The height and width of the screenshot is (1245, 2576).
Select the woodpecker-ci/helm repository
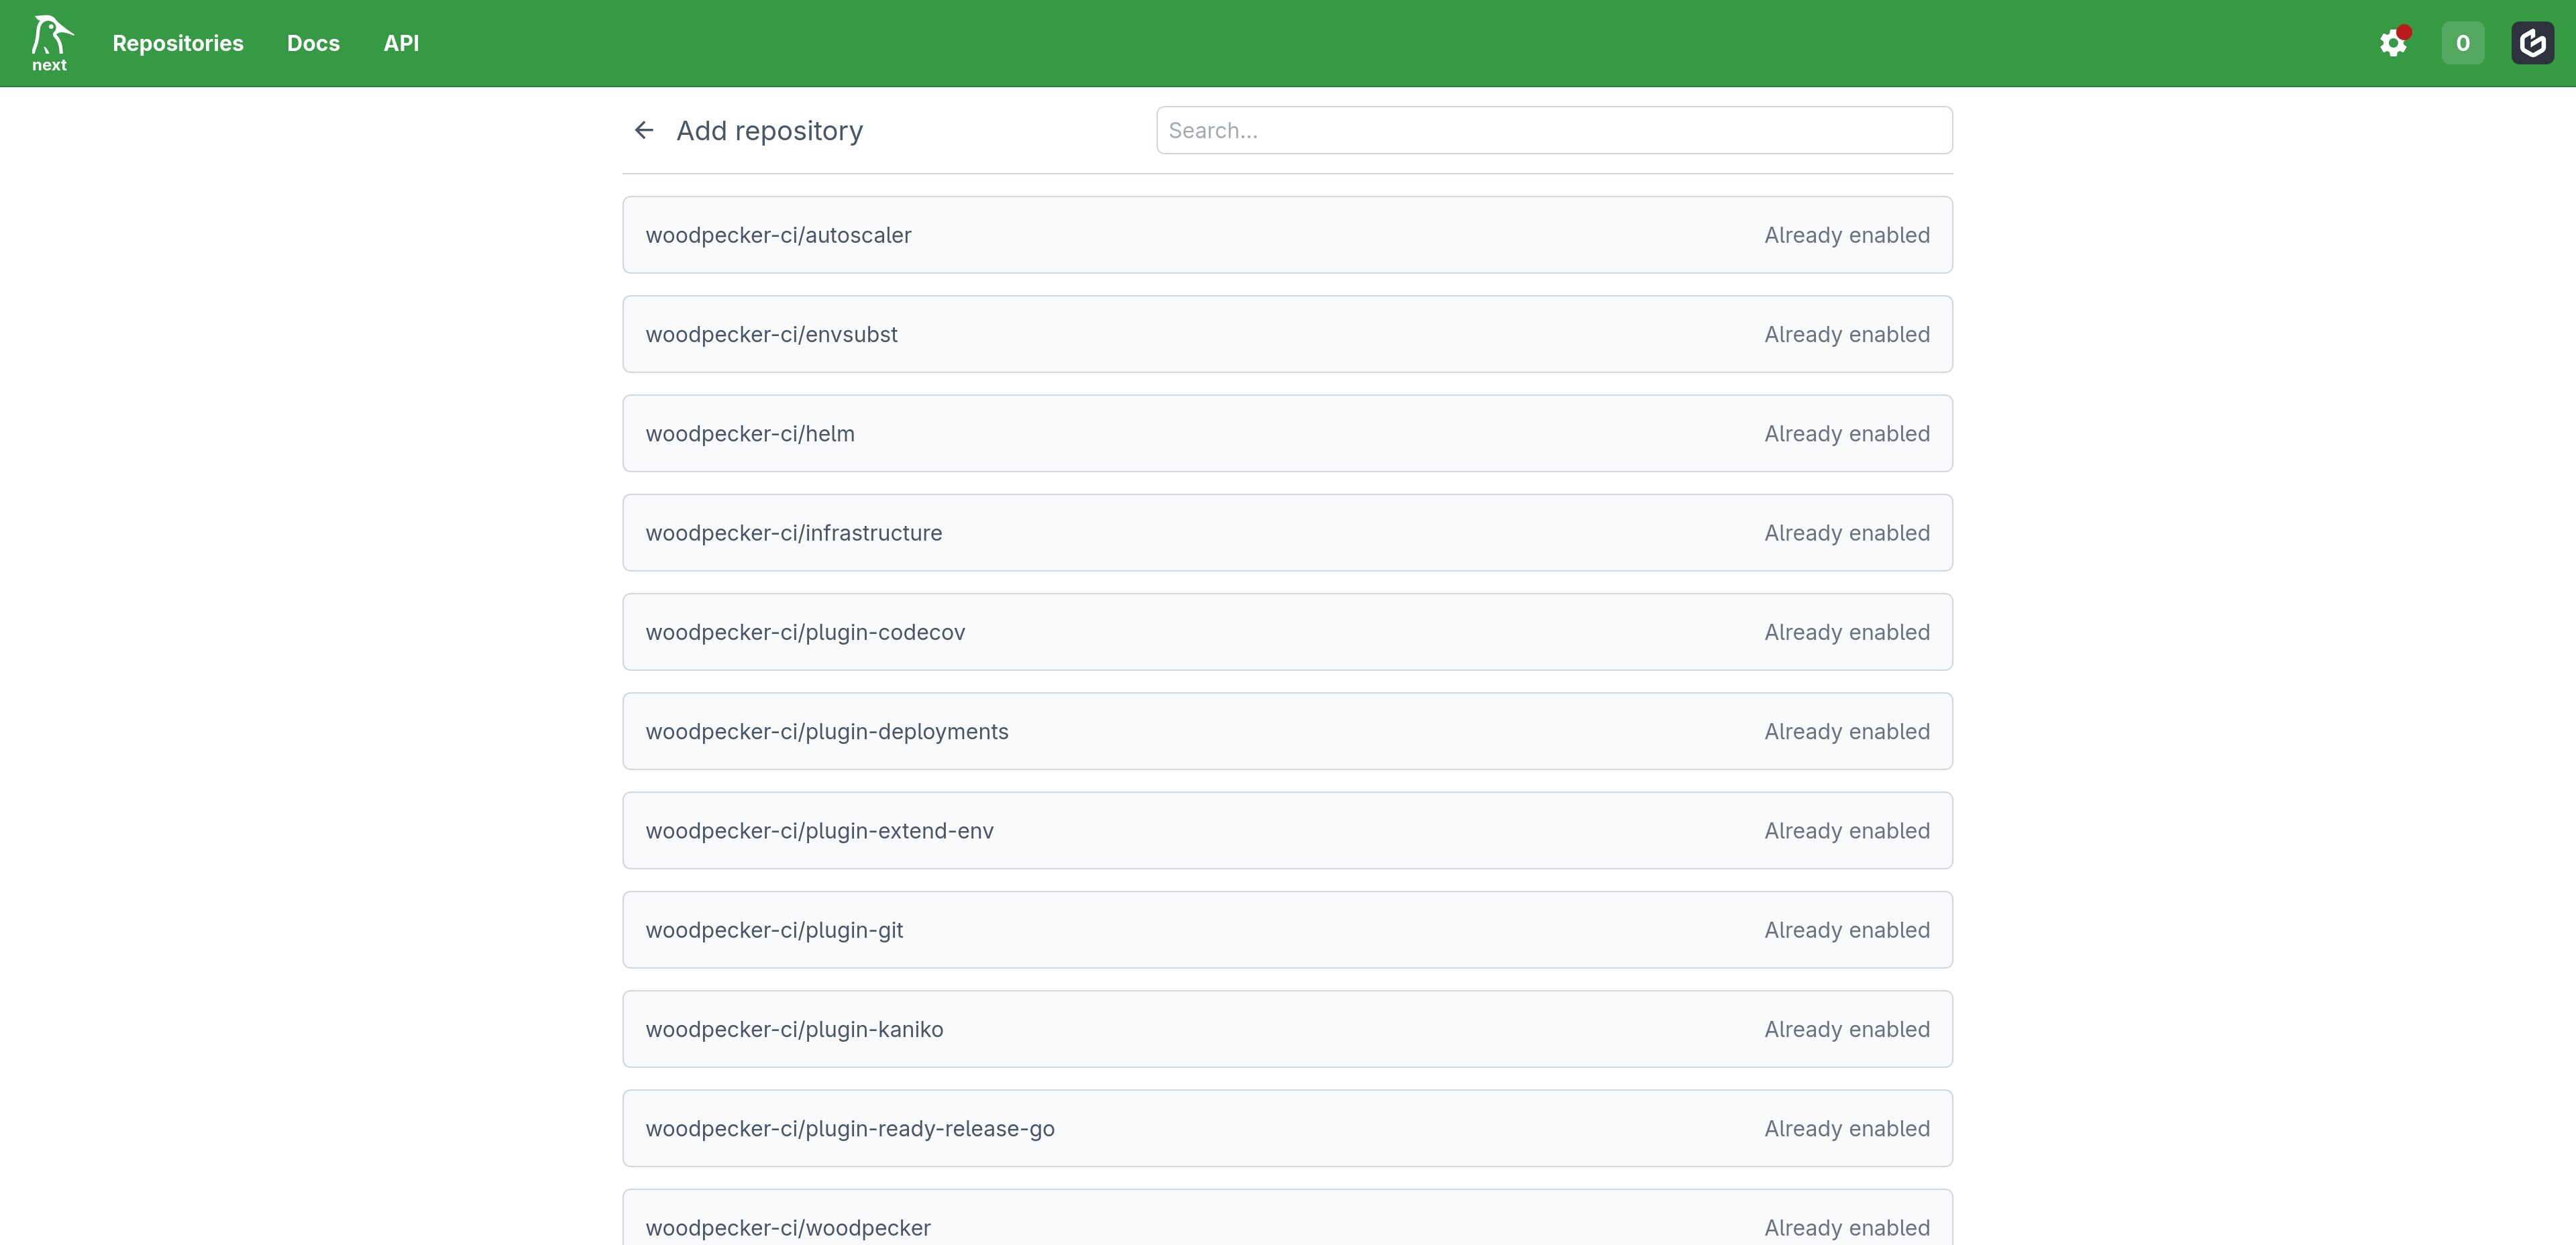click(x=1287, y=433)
